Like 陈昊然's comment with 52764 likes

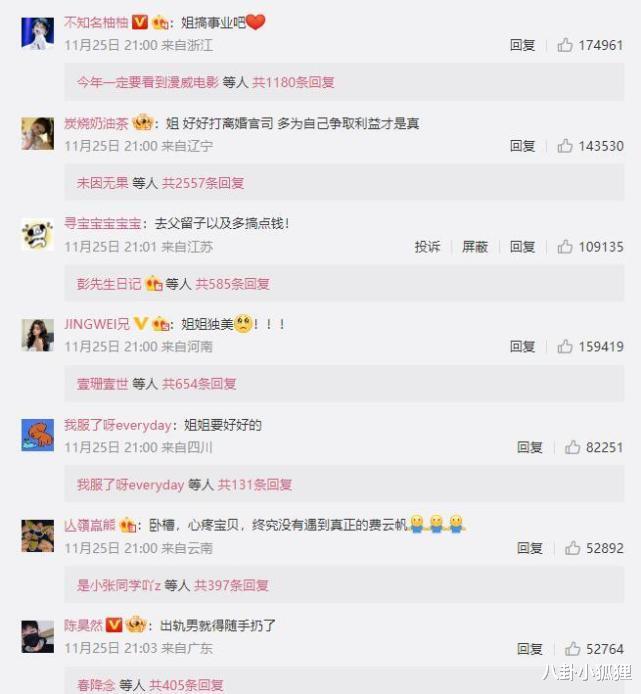coord(572,649)
